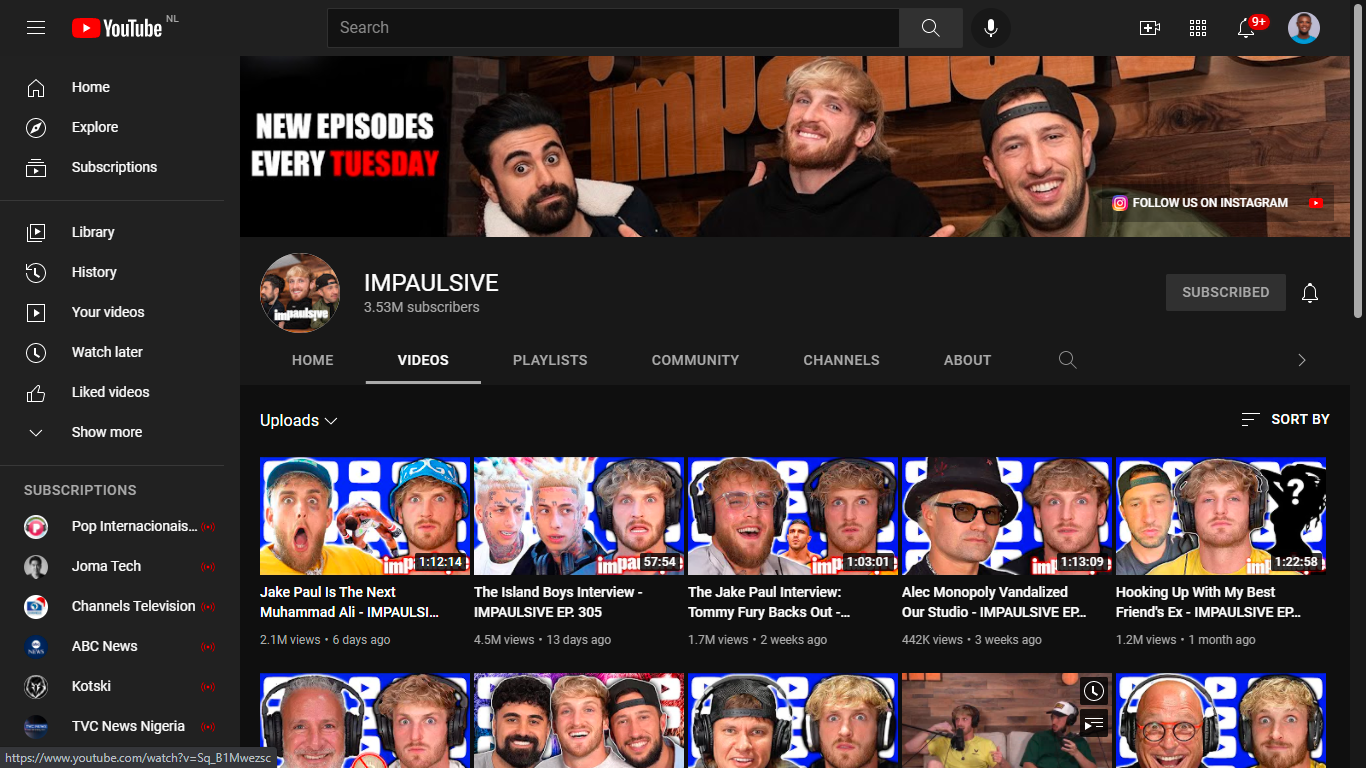The image size is (1366, 768).
Task: Open The Jake Paul Interview: Tommy Fury title
Action: click(769, 602)
